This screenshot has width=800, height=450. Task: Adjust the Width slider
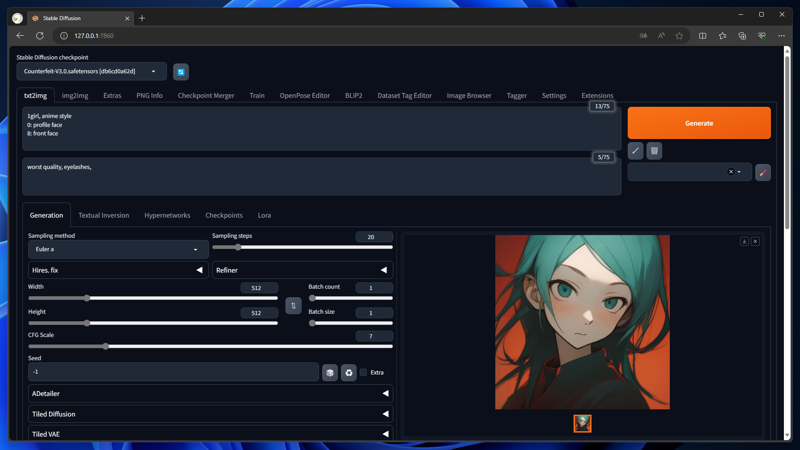click(x=153, y=298)
